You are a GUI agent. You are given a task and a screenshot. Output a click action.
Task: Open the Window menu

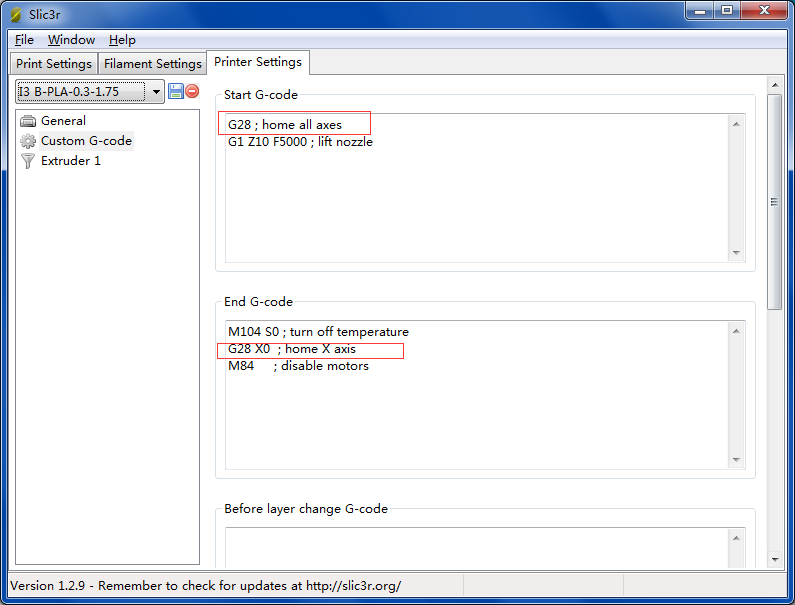[71, 40]
